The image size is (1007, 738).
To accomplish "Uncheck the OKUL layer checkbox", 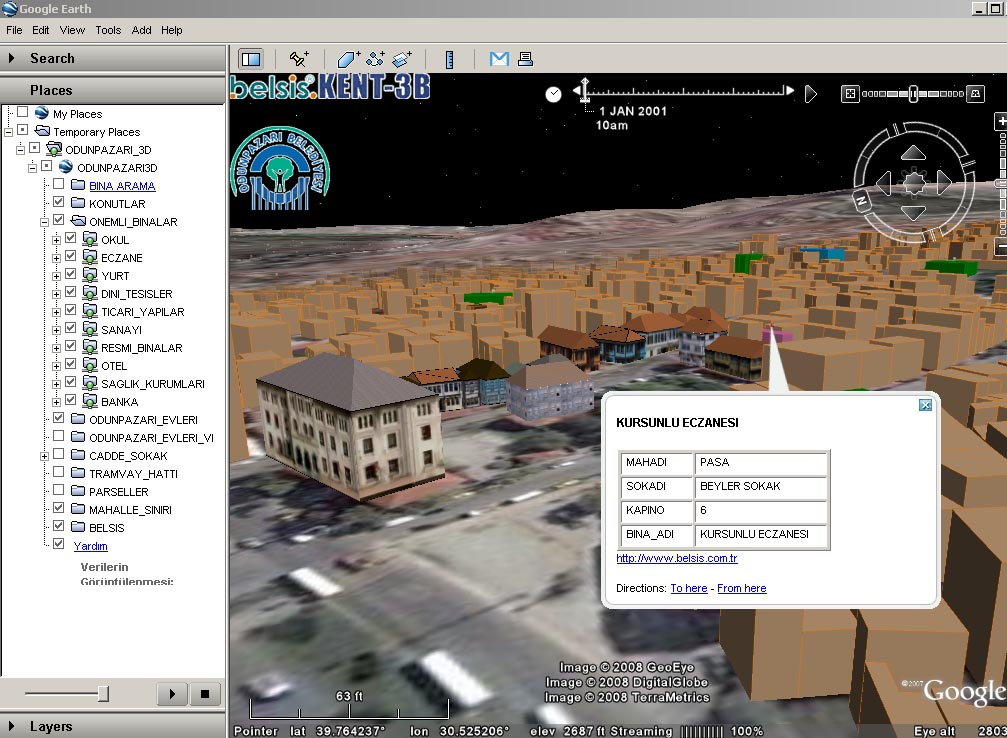I will [x=71, y=238].
